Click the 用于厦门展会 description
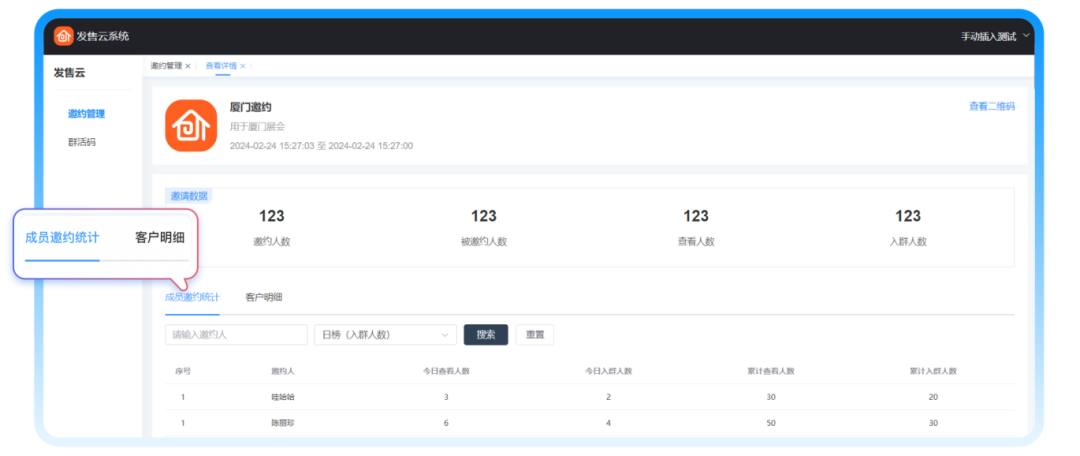The image size is (1080, 456). pyautogui.click(x=258, y=127)
